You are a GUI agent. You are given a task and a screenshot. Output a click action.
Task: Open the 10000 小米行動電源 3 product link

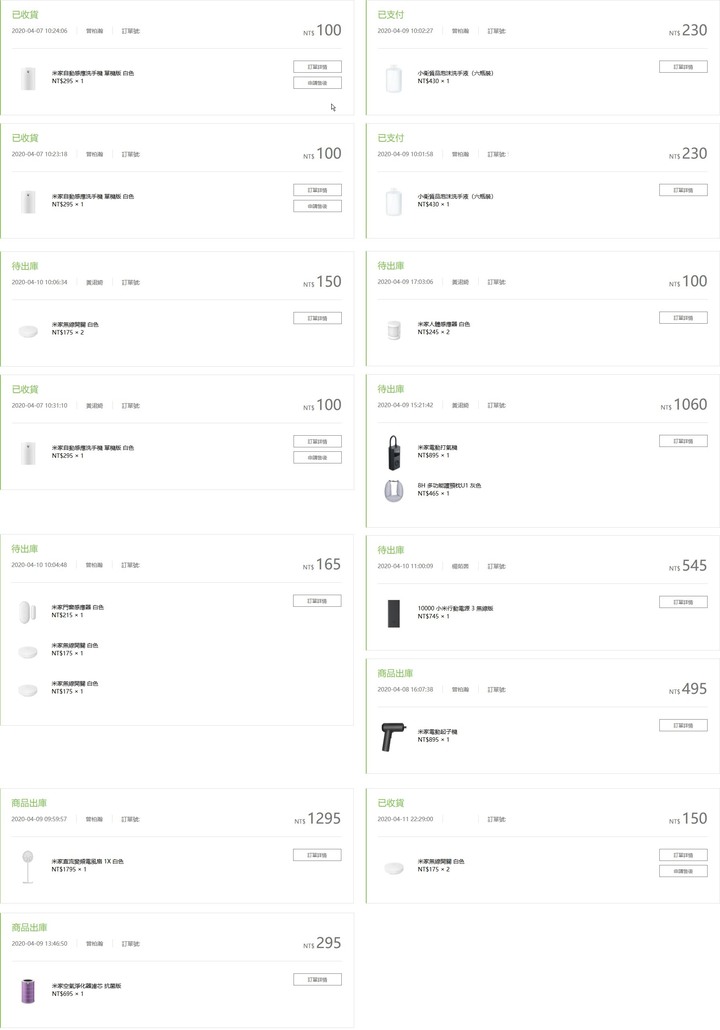[455, 608]
